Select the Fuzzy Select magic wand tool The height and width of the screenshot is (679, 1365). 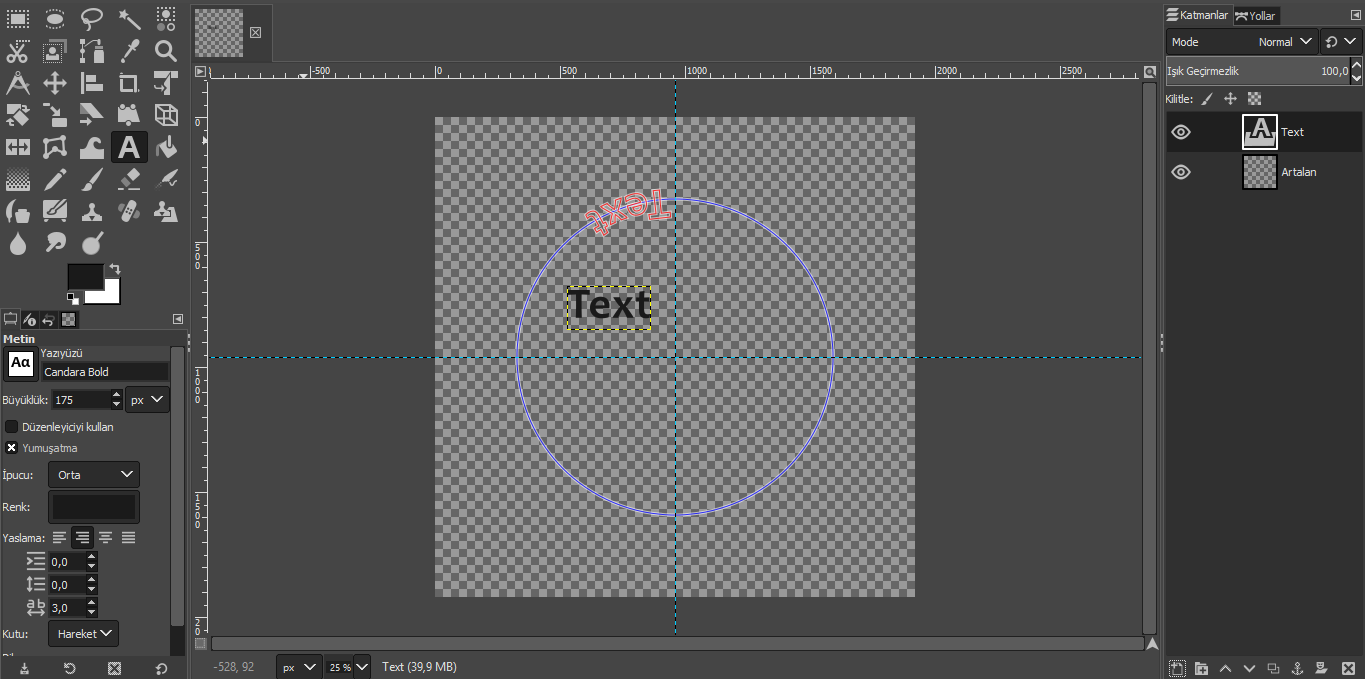point(129,18)
